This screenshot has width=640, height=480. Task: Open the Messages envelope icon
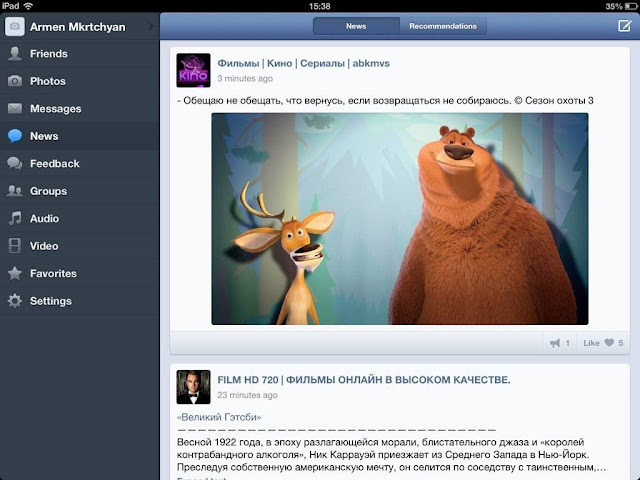pos(15,108)
